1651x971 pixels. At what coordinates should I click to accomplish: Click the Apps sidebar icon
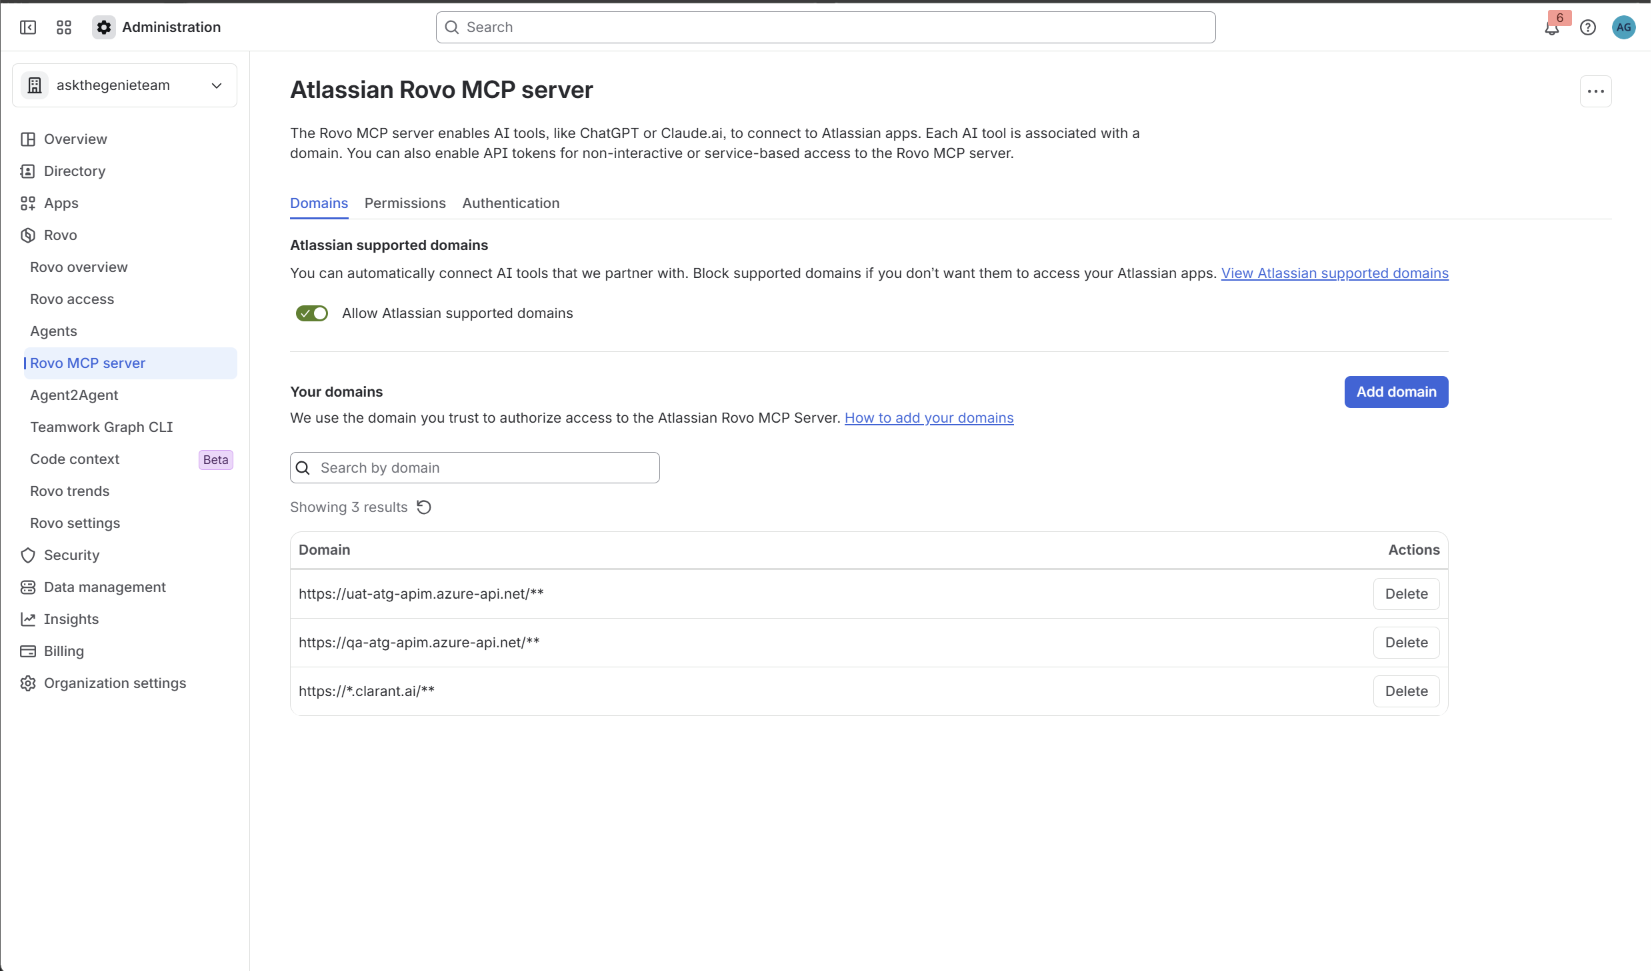28,203
